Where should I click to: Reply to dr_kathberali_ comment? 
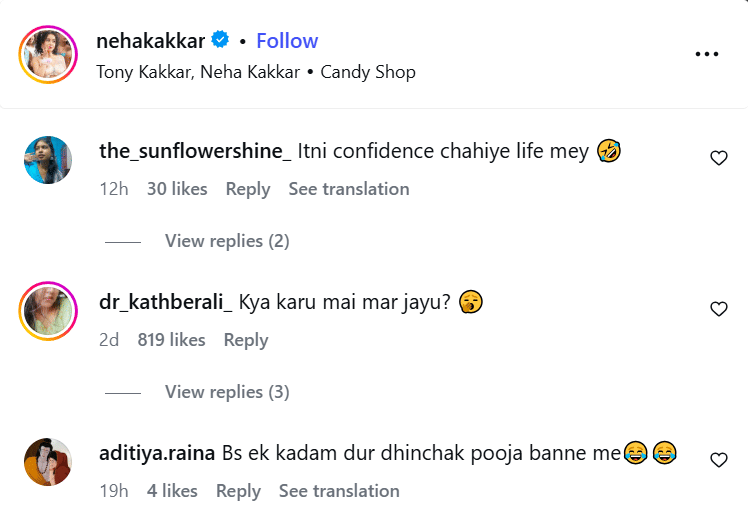coord(246,340)
